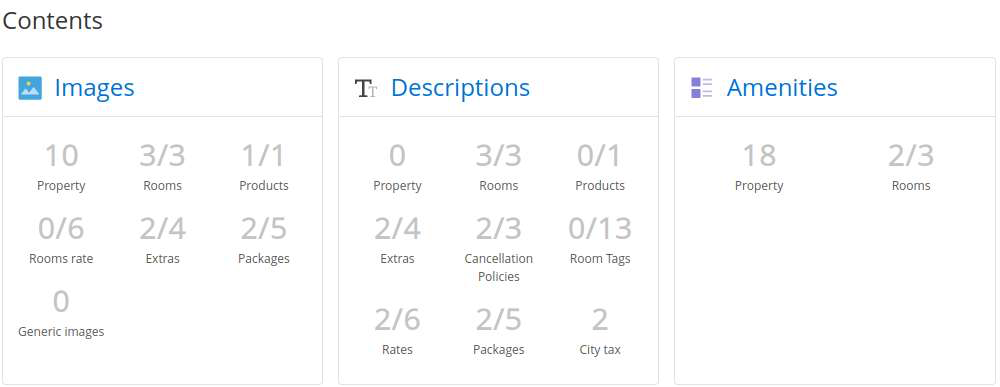Select Rooms rate 0/6 in Images
The height and width of the screenshot is (387, 1000).
tap(61, 240)
